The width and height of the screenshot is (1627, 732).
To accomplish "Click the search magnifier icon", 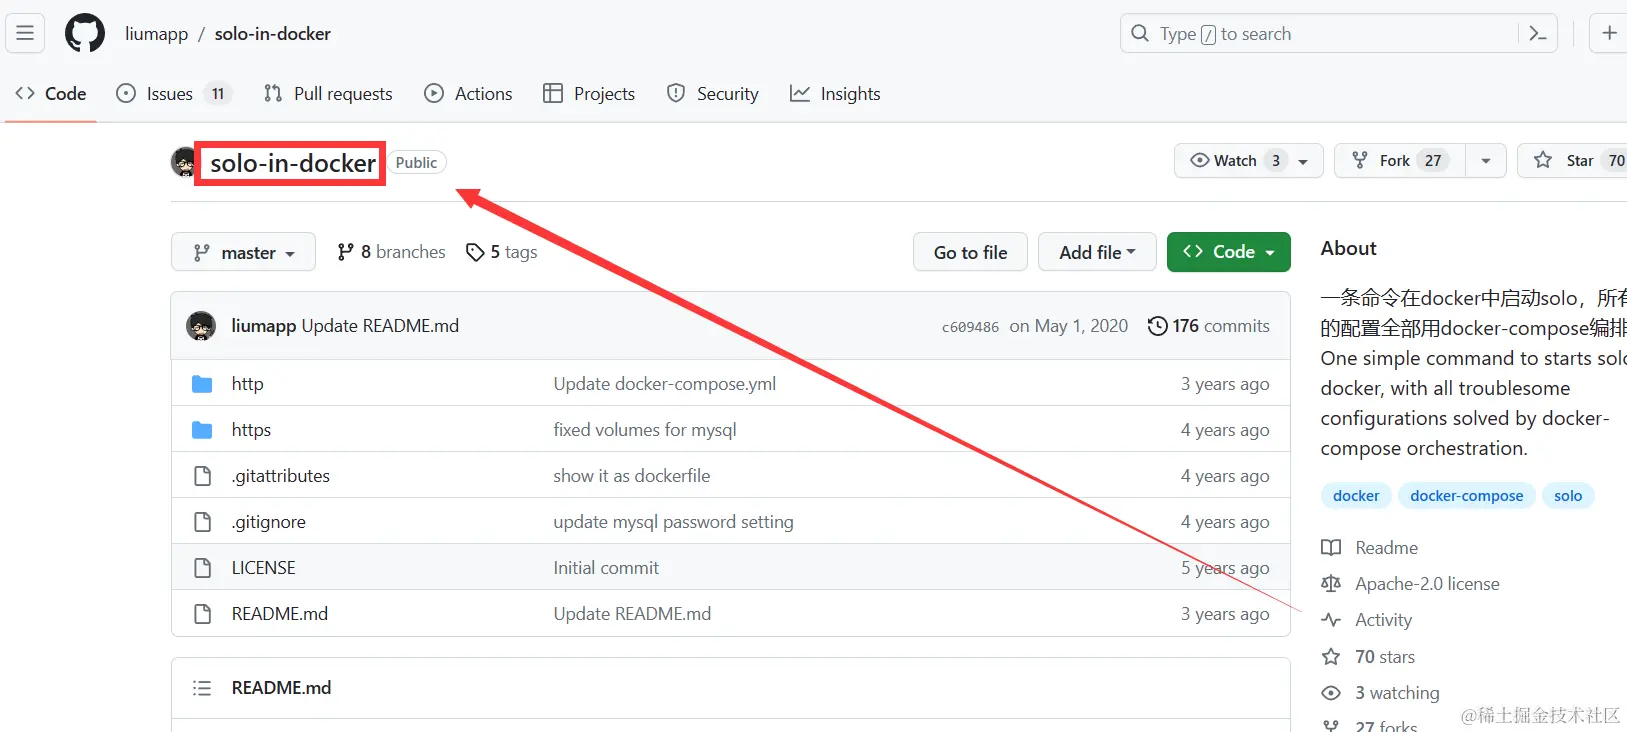I will (x=1140, y=33).
